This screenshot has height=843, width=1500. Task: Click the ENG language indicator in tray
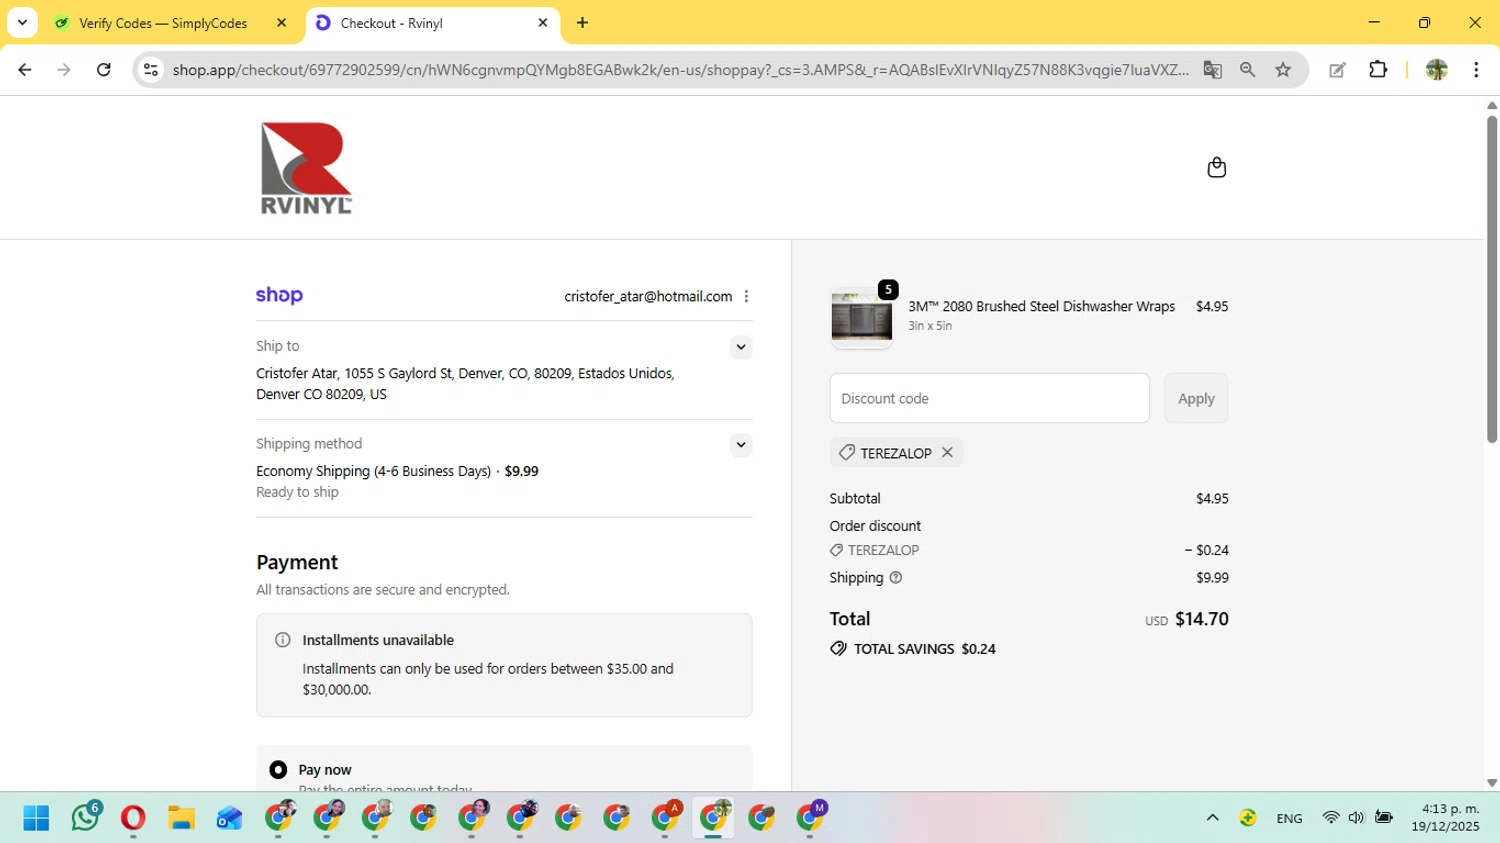(1289, 818)
